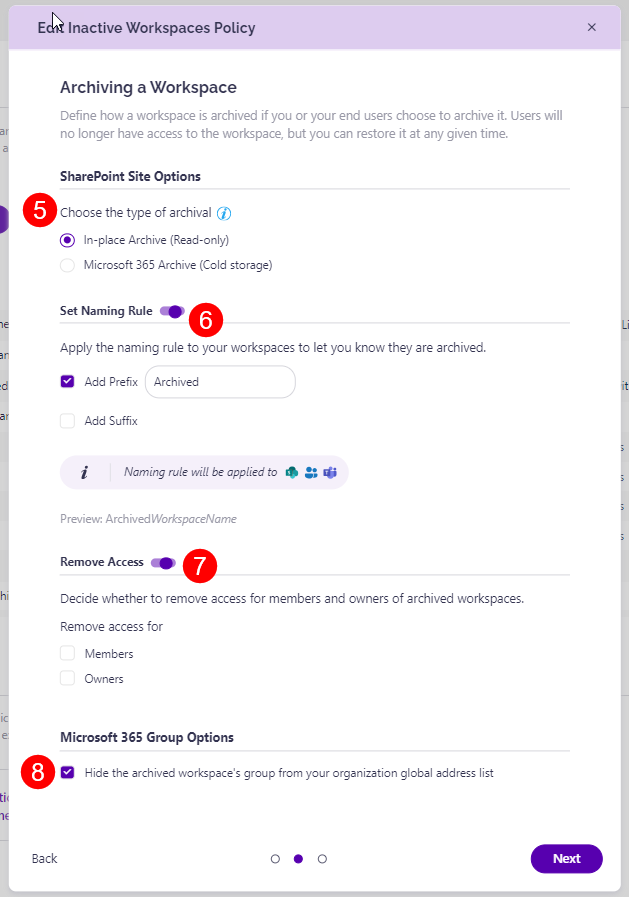Click the red step badge numbered 7
This screenshot has height=897, width=629.
point(200,564)
